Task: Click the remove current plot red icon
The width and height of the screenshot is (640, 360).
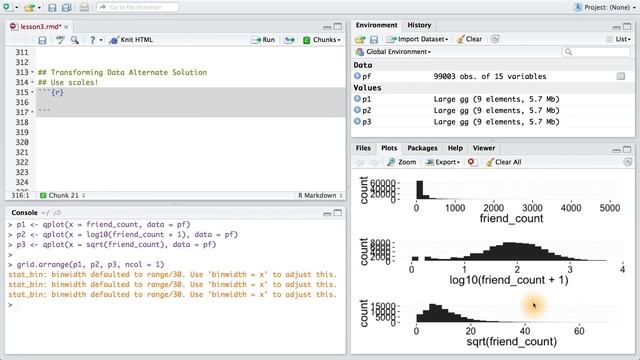Action: click(x=471, y=162)
